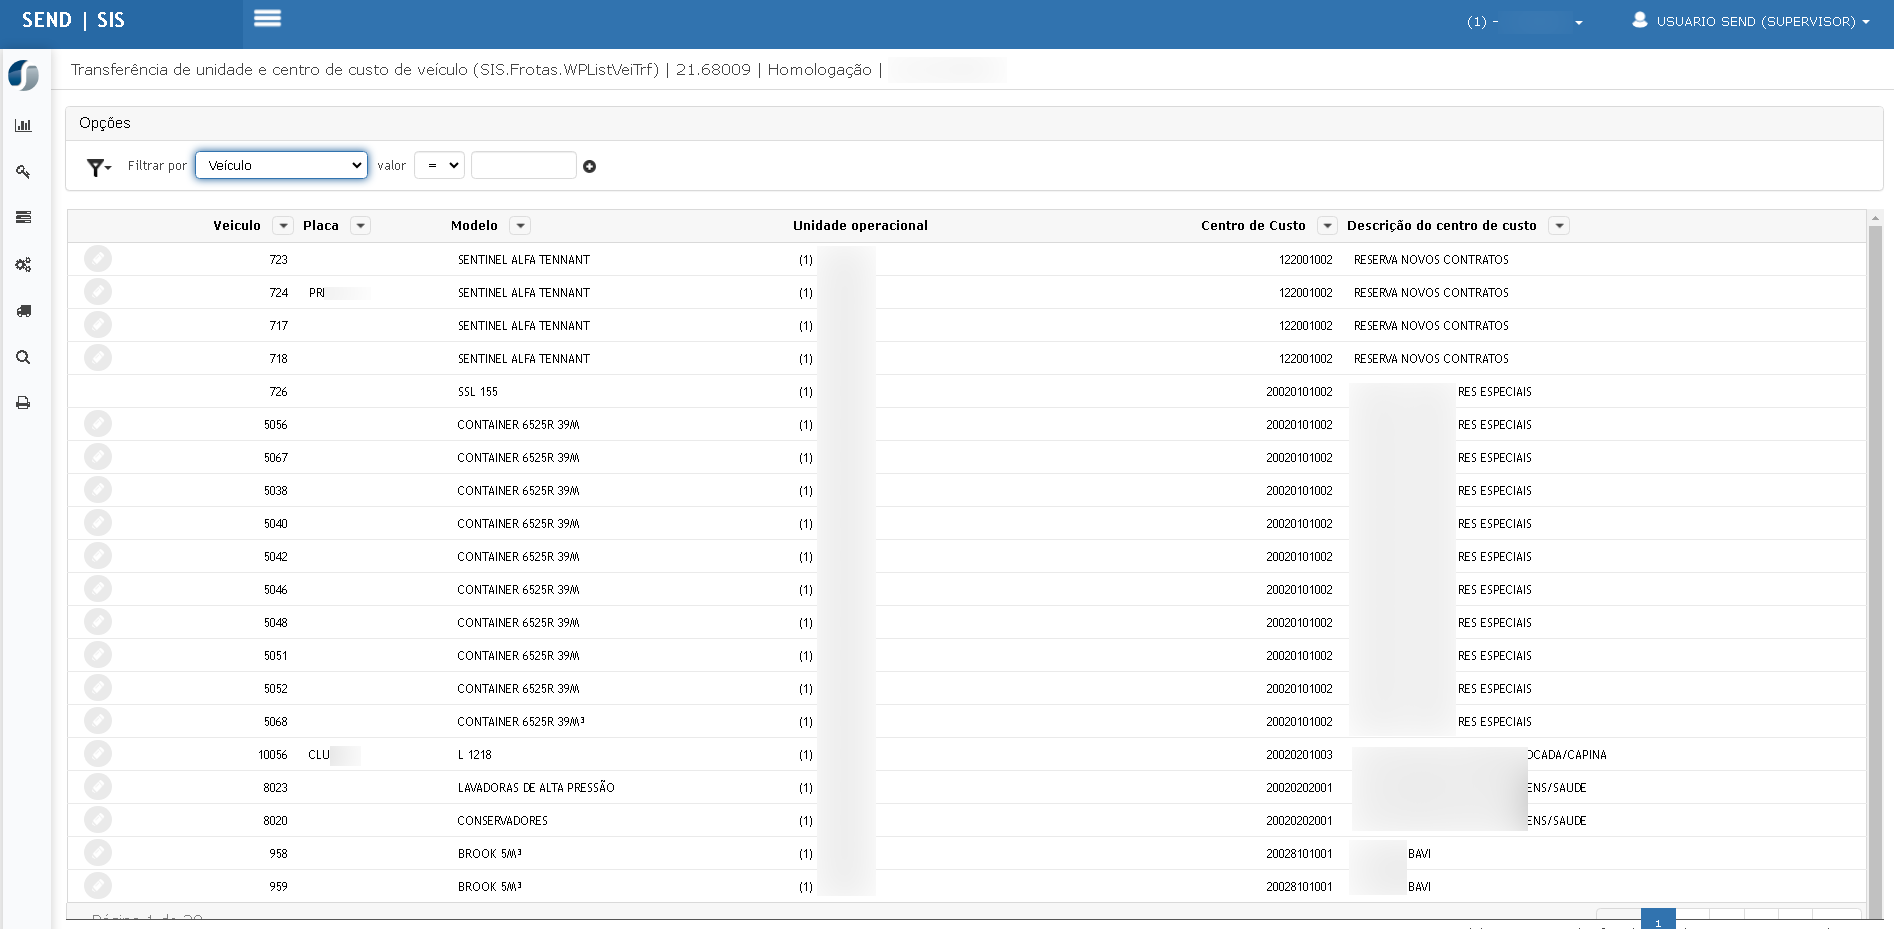Edit vehicle 5046 with pencil icon
This screenshot has width=1894, height=929.
[x=98, y=589]
